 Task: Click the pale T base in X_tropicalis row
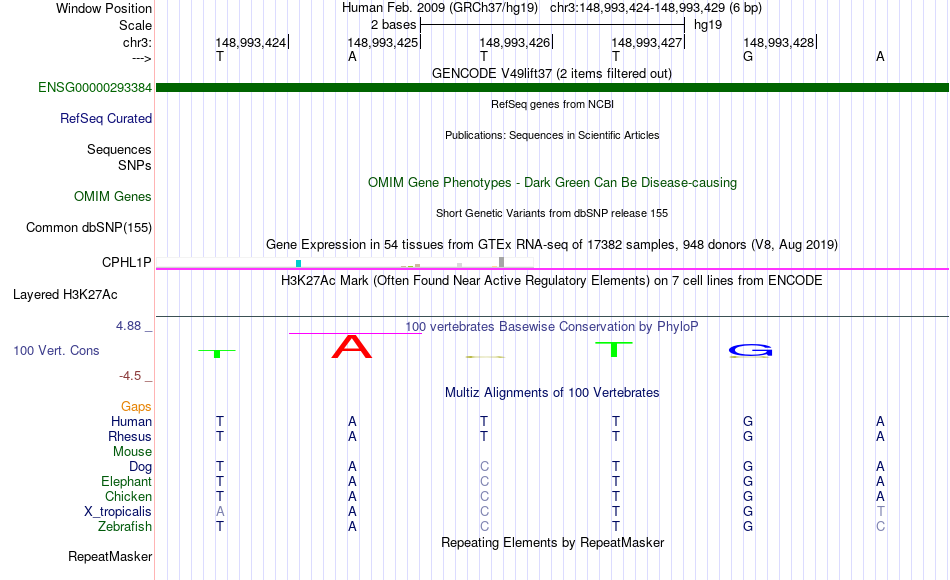coord(880,512)
